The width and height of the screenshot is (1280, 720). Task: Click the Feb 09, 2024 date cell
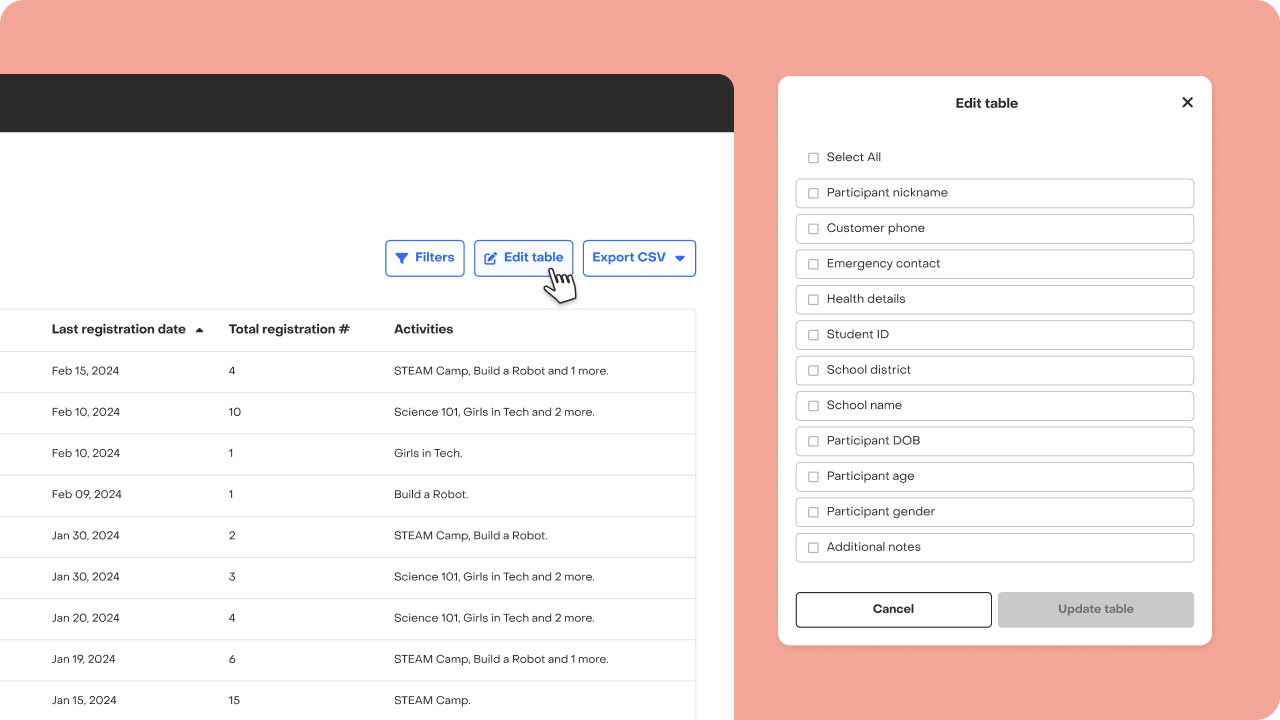click(x=87, y=495)
